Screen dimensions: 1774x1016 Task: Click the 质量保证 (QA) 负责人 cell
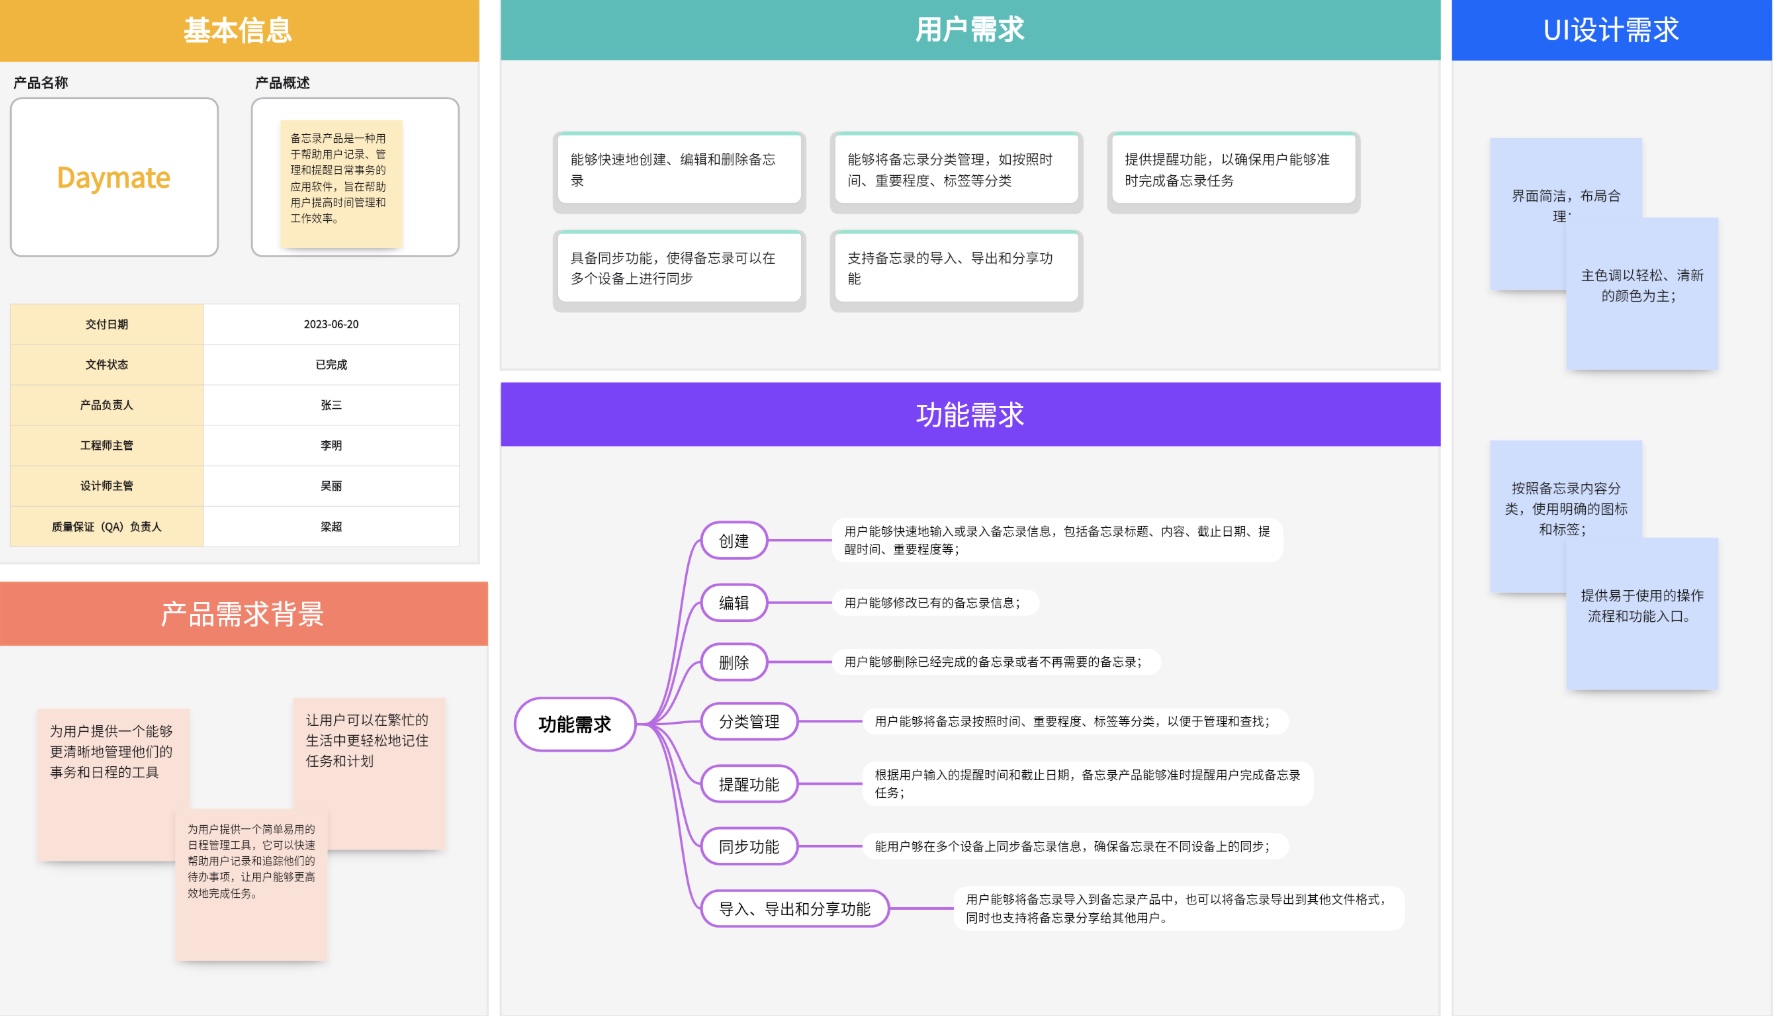[107, 527]
